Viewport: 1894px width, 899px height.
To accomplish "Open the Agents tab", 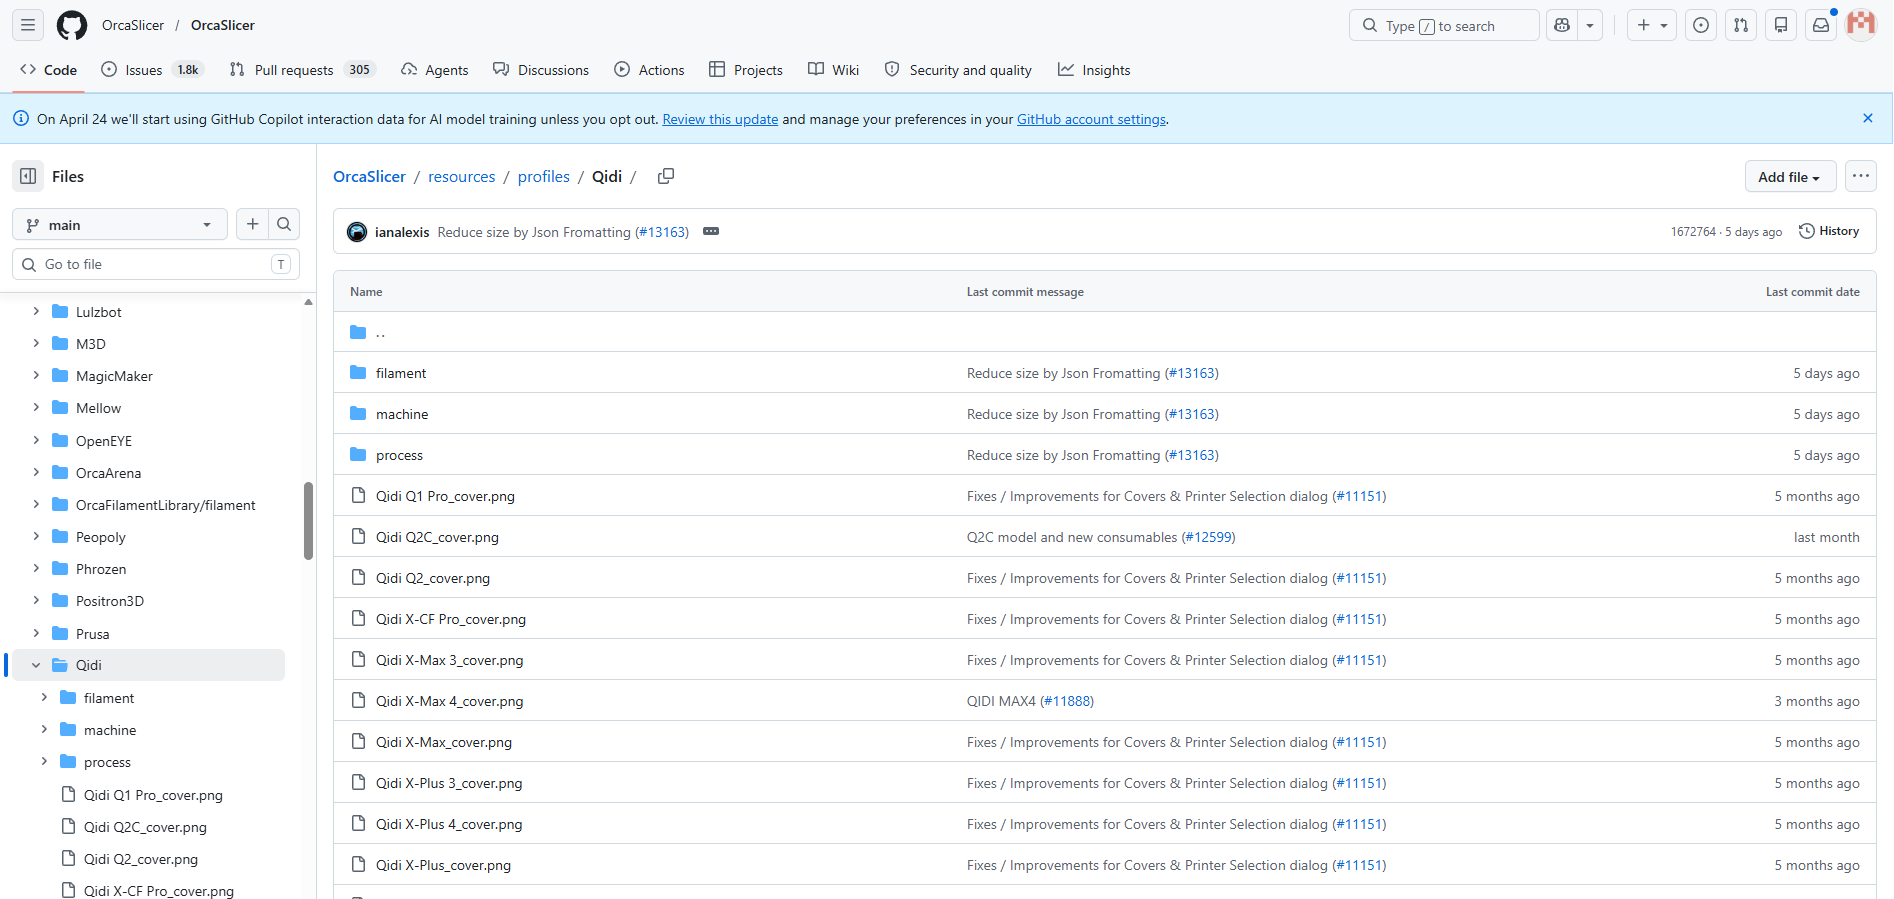I will pyautogui.click(x=435, y=70).
